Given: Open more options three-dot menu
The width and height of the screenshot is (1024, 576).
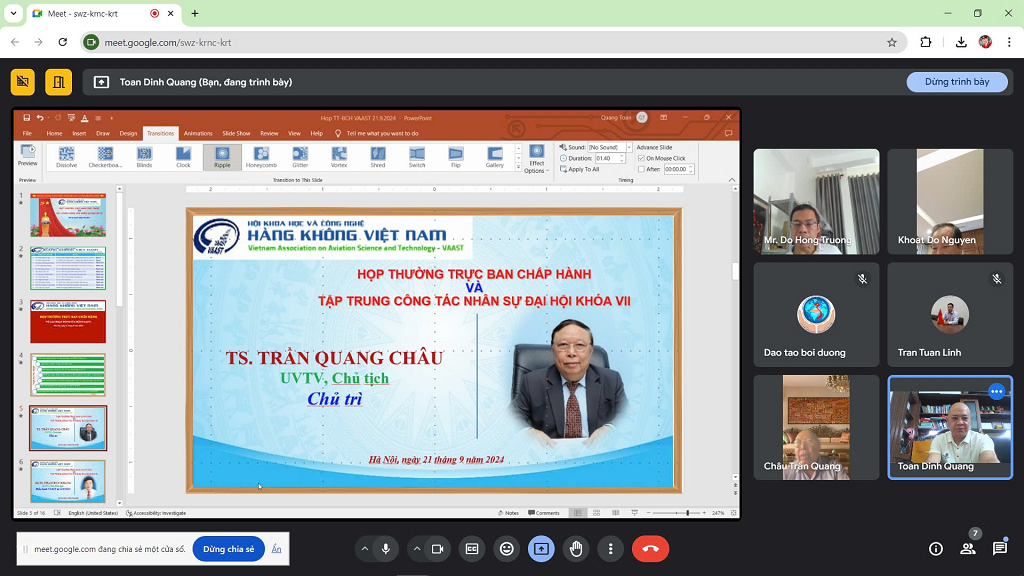Looking at the screenshot, I should (x=610, y=549).
